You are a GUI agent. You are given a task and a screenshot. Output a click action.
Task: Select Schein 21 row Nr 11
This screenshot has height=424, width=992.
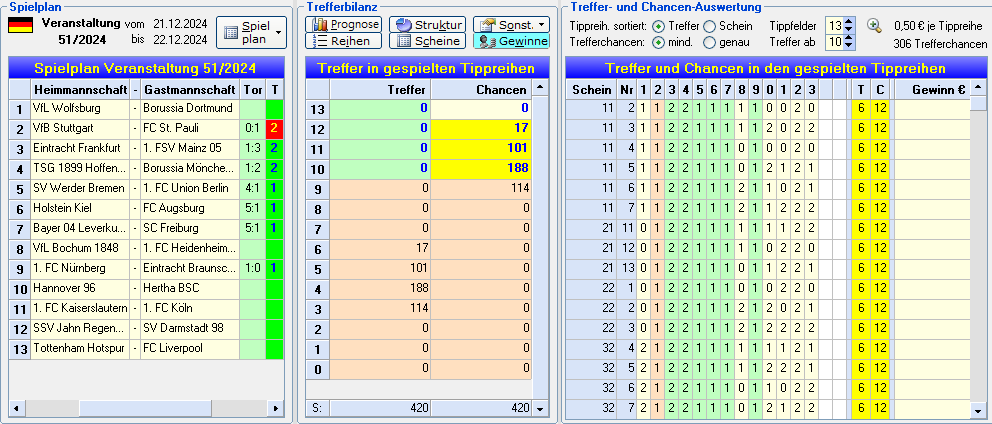point(767,228)
